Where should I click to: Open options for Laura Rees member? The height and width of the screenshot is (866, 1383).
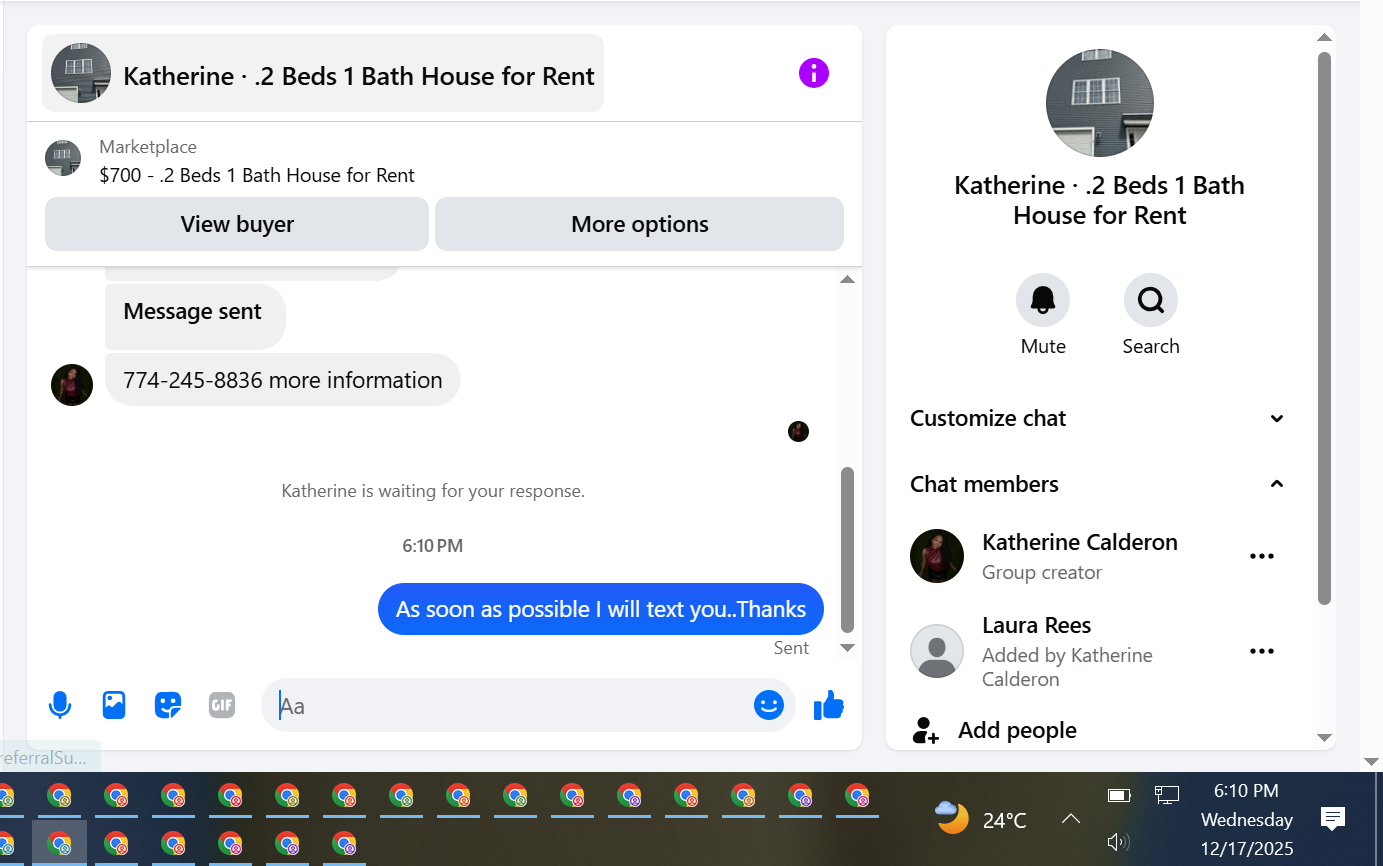pos(1262,651)
